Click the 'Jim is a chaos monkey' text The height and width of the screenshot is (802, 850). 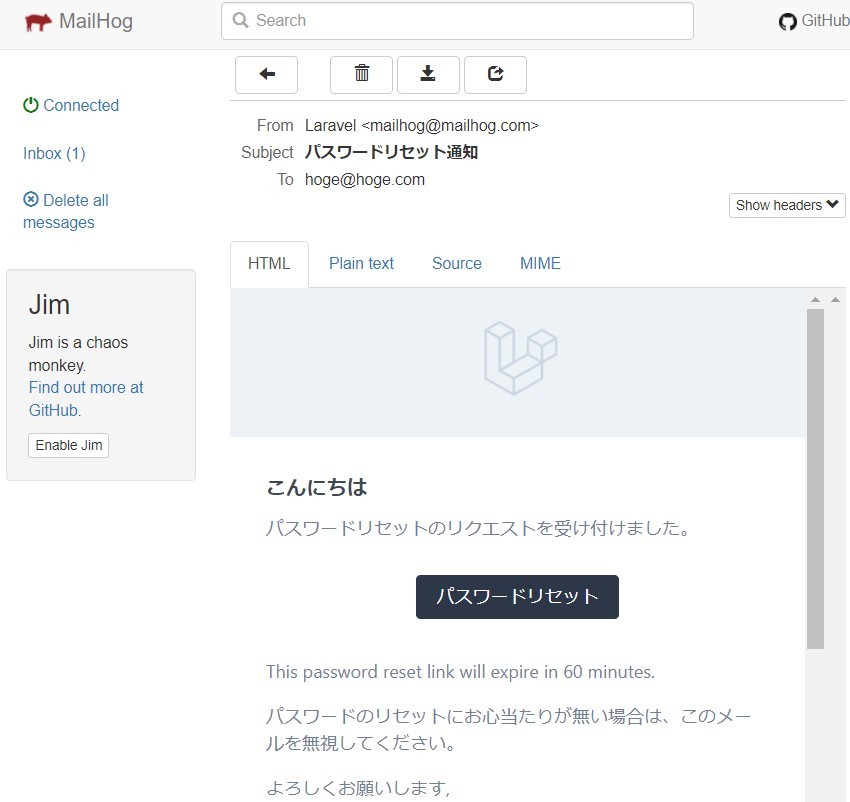tap(78, 354)
